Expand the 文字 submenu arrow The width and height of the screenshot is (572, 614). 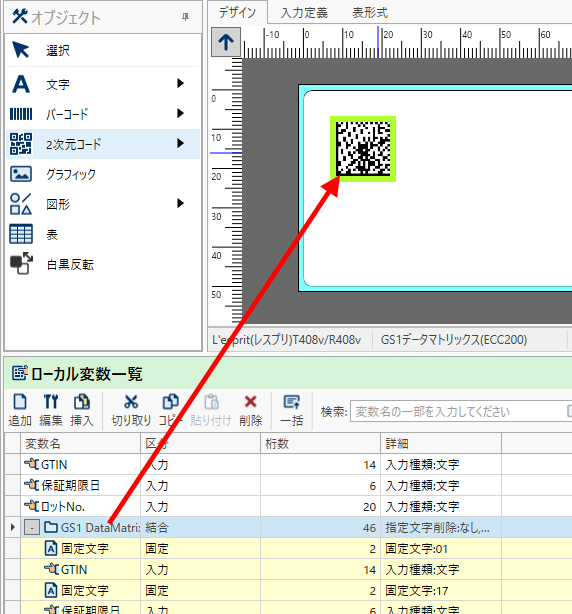point(180,83)
